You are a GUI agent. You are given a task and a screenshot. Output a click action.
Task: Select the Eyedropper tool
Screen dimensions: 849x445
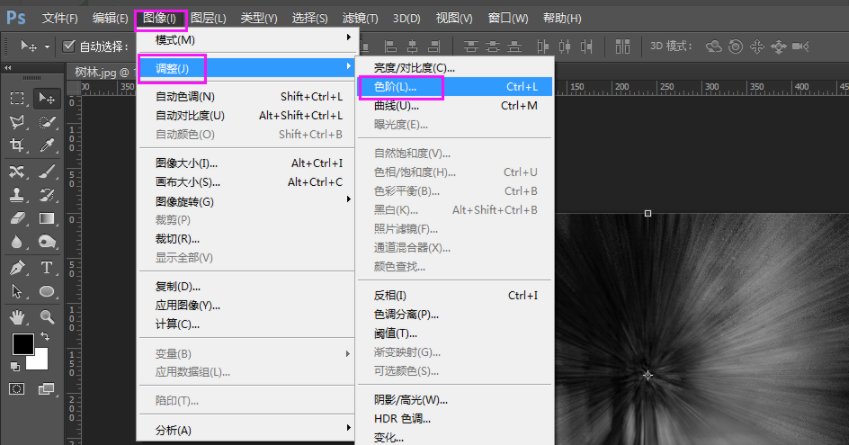pyautogui.click(x=47, y=145)
